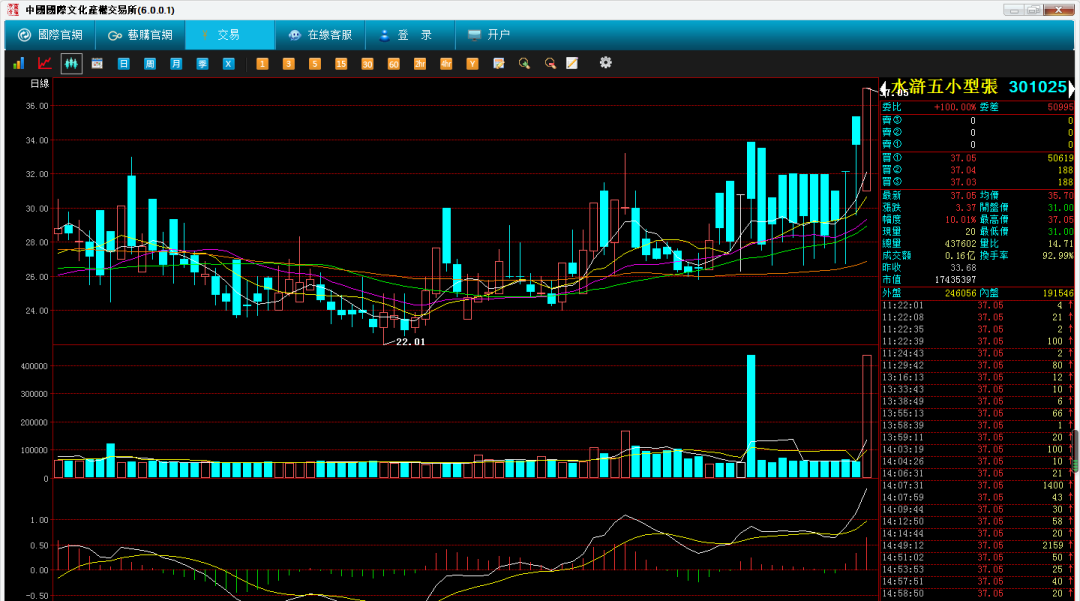Click the buy-two price 37.04

(963, 170)
